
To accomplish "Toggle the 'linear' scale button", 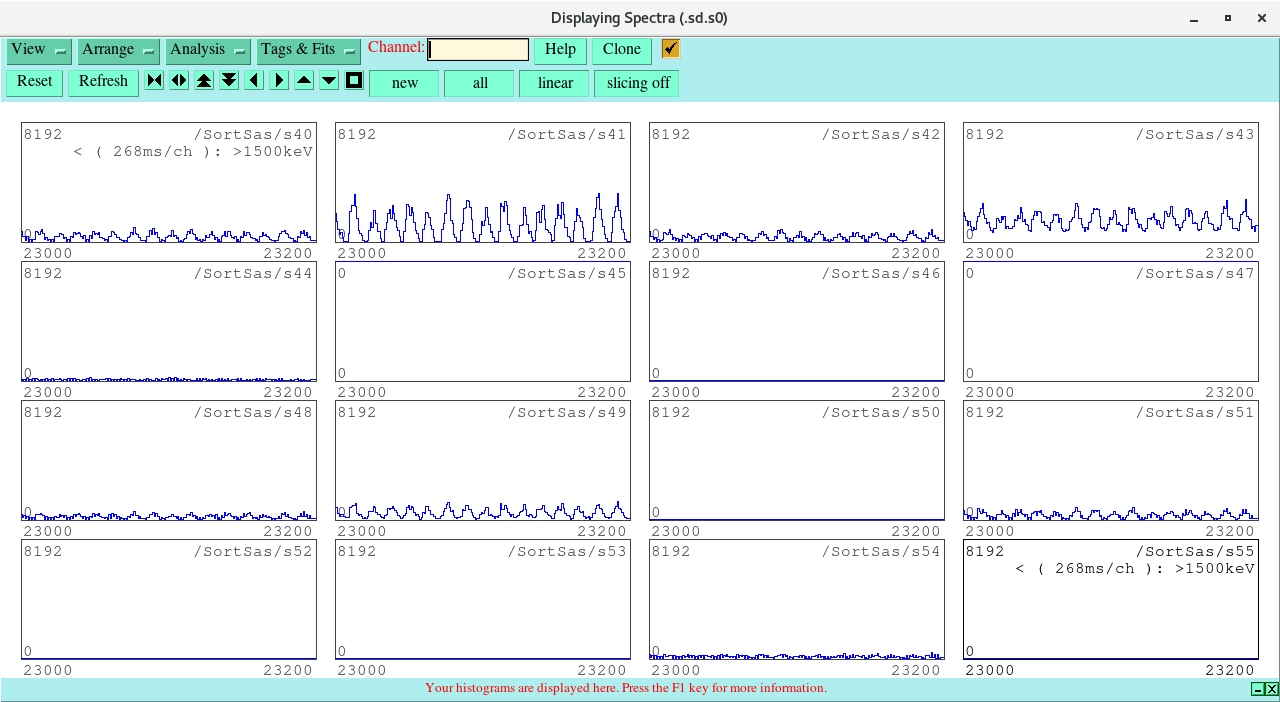I will [x=554, y=83].
